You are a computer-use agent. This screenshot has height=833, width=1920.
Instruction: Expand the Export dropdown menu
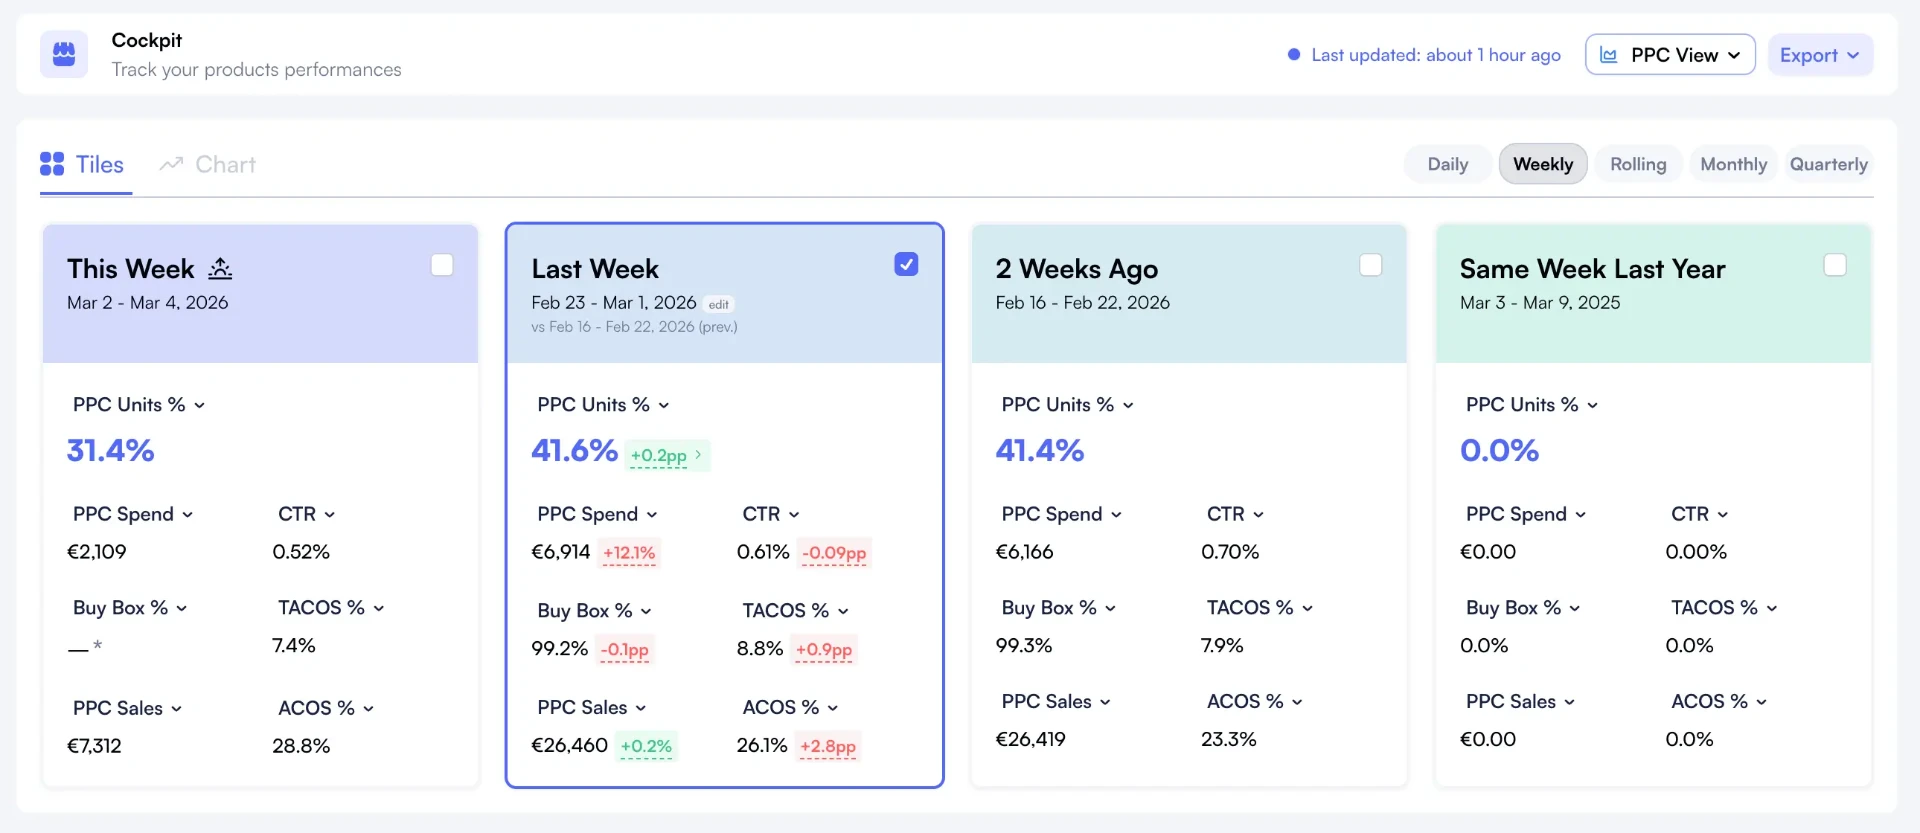[x=1820, y=55]
